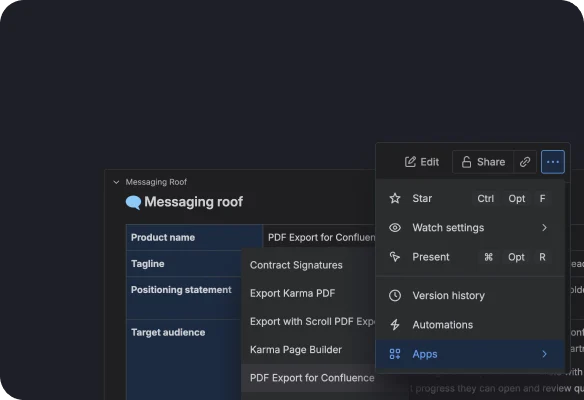
Task: Click the F key hint next to Star
Action: (x=543, y=199)
